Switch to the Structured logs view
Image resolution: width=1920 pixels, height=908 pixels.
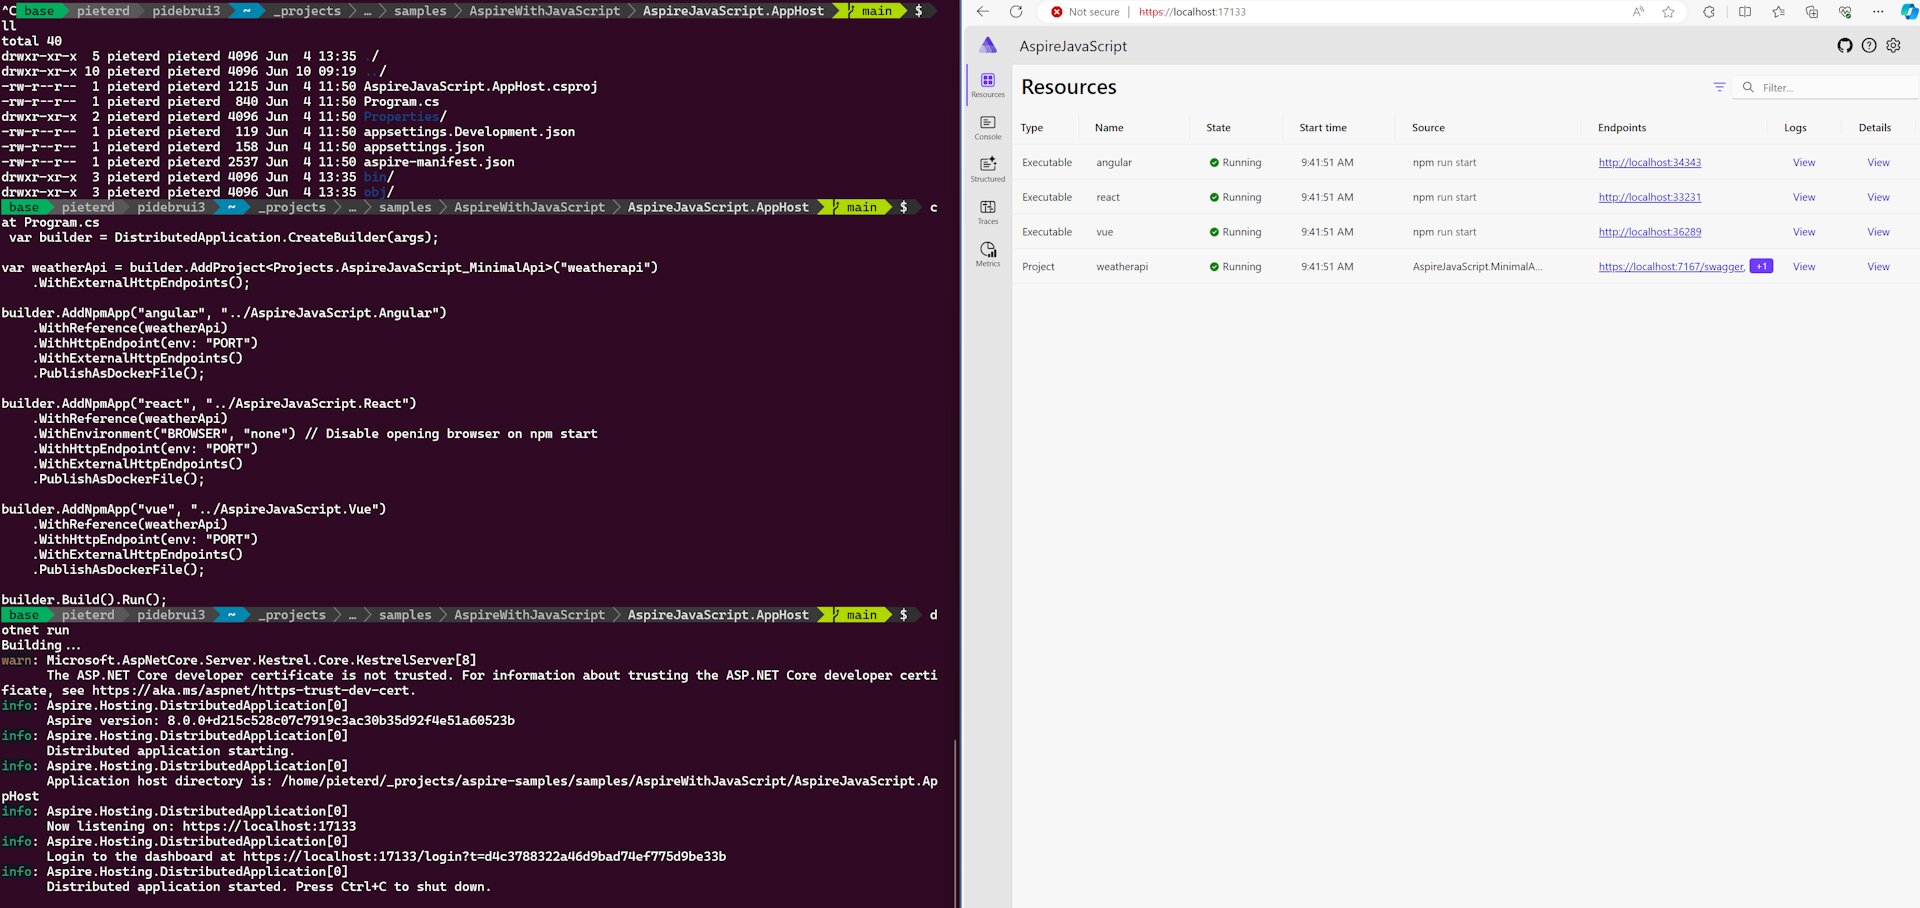click(x=988, y=170)
